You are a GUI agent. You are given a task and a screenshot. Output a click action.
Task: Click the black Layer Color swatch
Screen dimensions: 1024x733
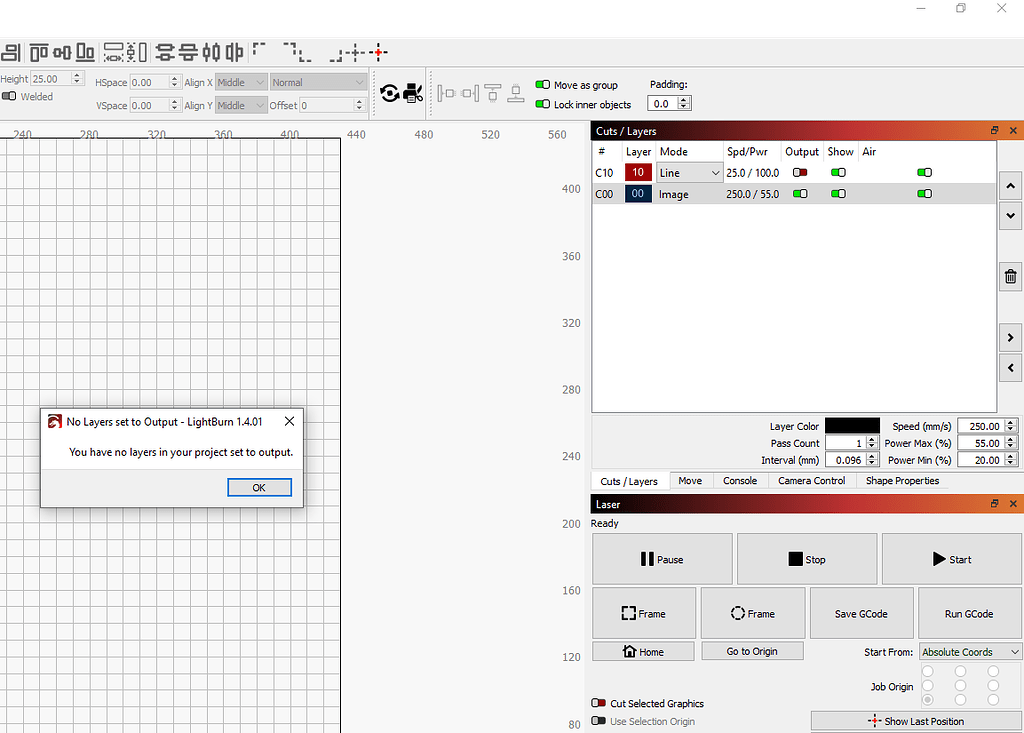tap(852, 426)
